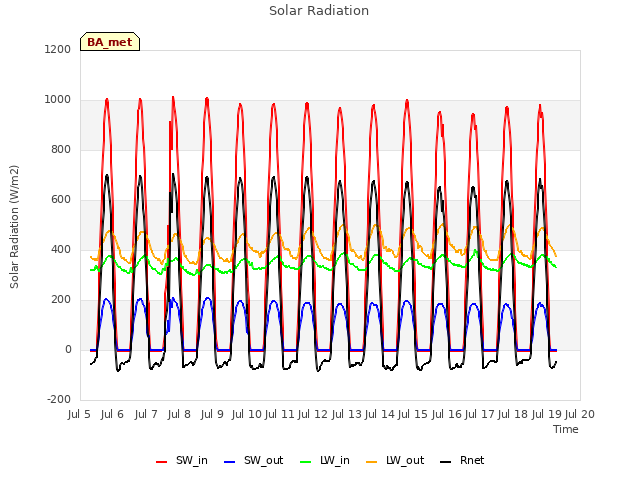Click the 200 y-axis tick label
This screenshot has height=480, width=640.
(x=61, y=300)
